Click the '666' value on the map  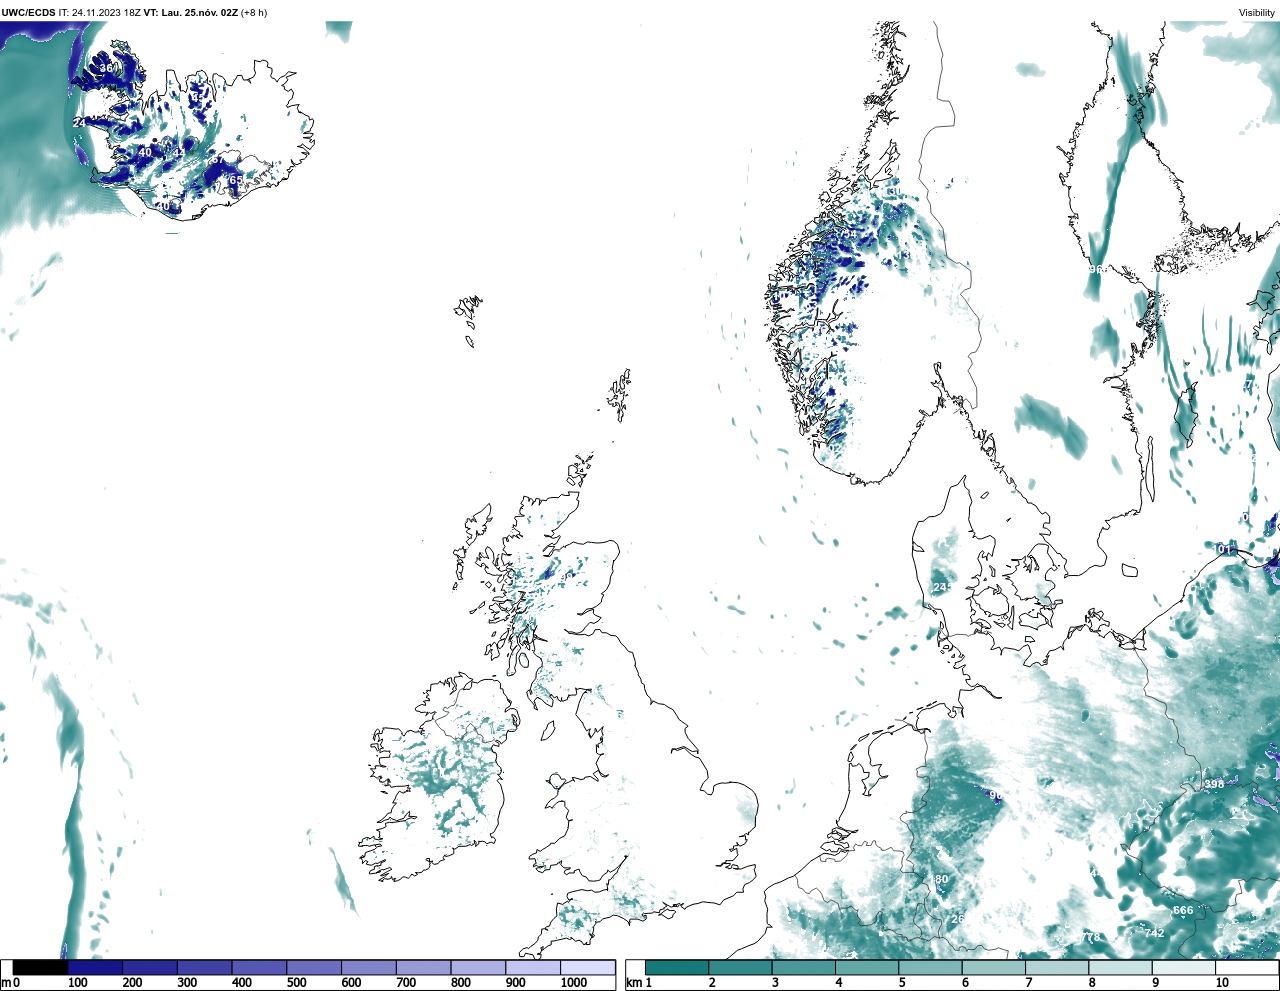(1183, 910)
